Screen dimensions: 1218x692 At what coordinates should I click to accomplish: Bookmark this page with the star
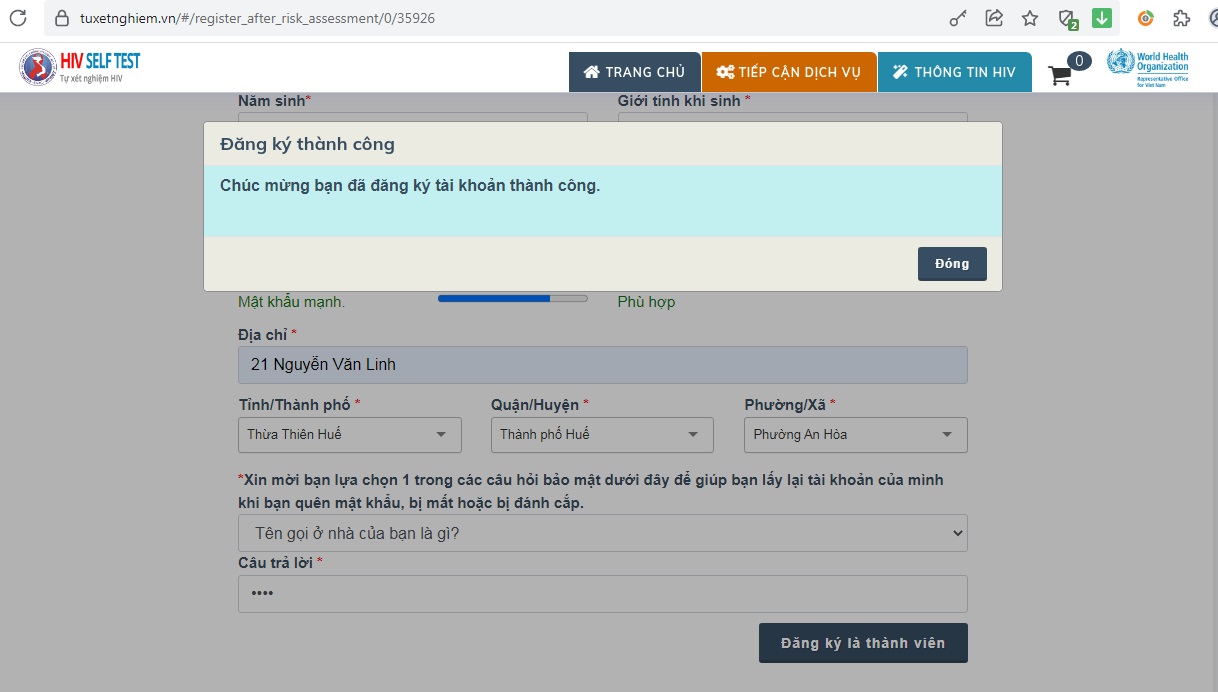coord(1030,18)
